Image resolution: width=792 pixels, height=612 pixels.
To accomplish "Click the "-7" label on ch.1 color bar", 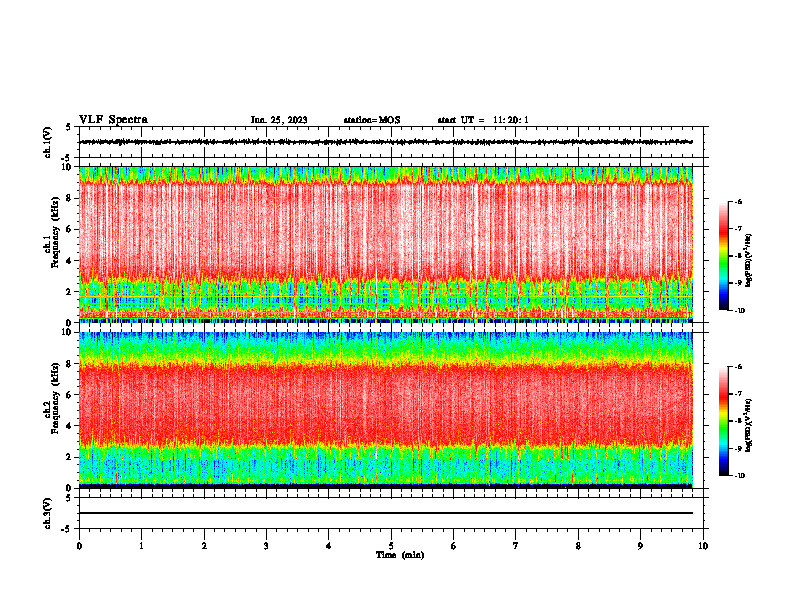I will tap(738, 229).
